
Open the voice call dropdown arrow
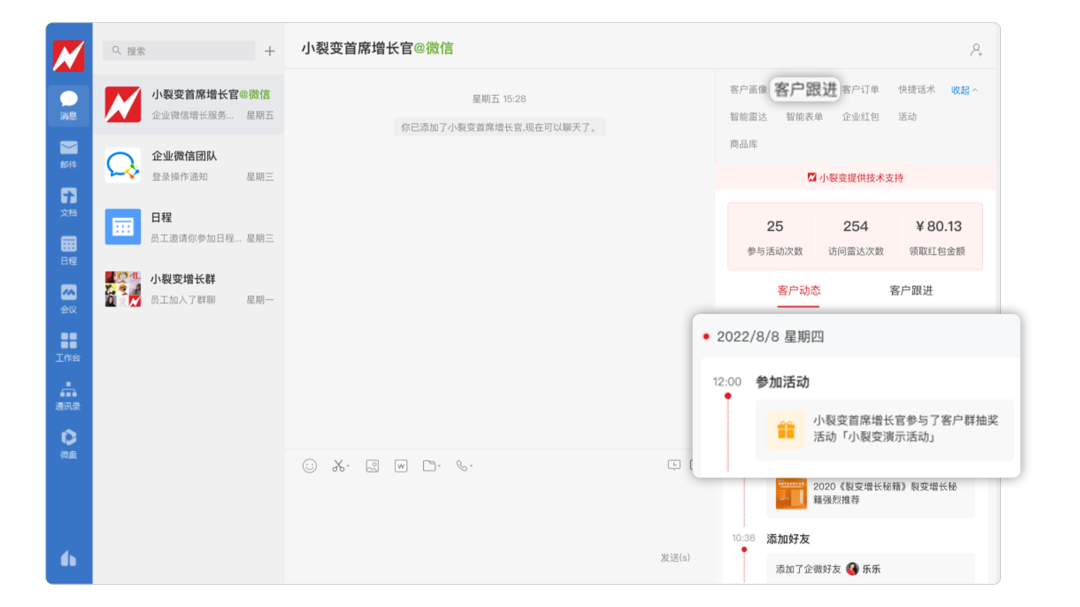click(x=472, y=465)
